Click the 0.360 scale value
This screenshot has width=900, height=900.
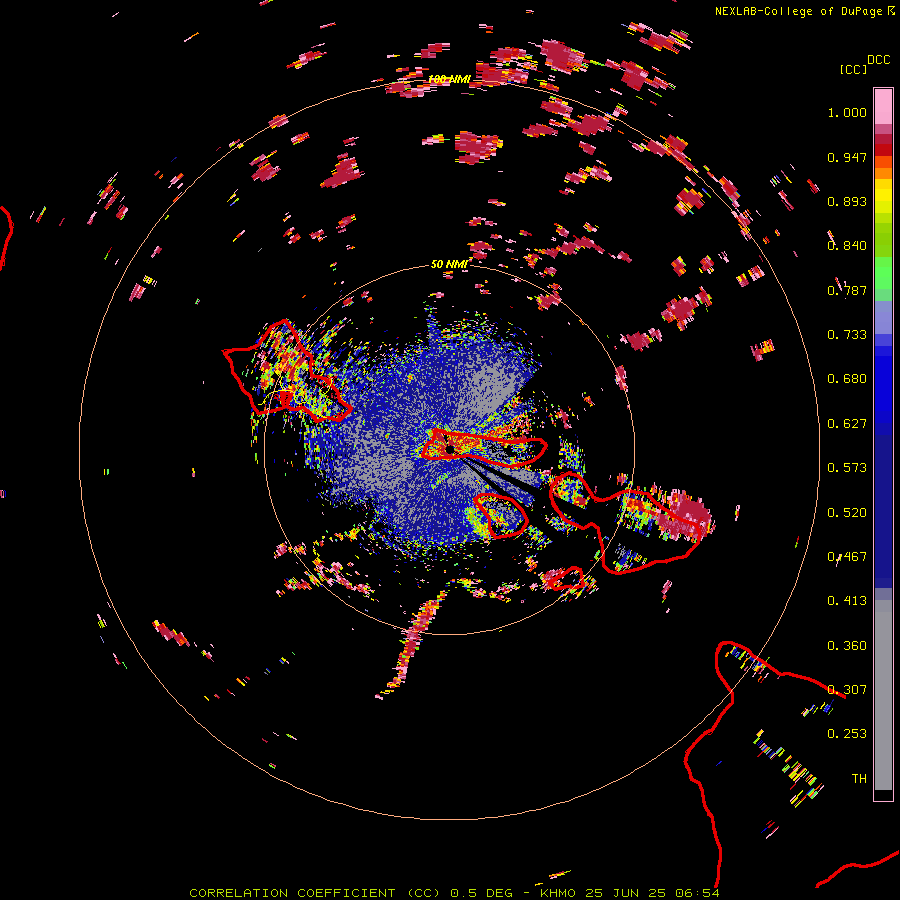coord(847,646)
